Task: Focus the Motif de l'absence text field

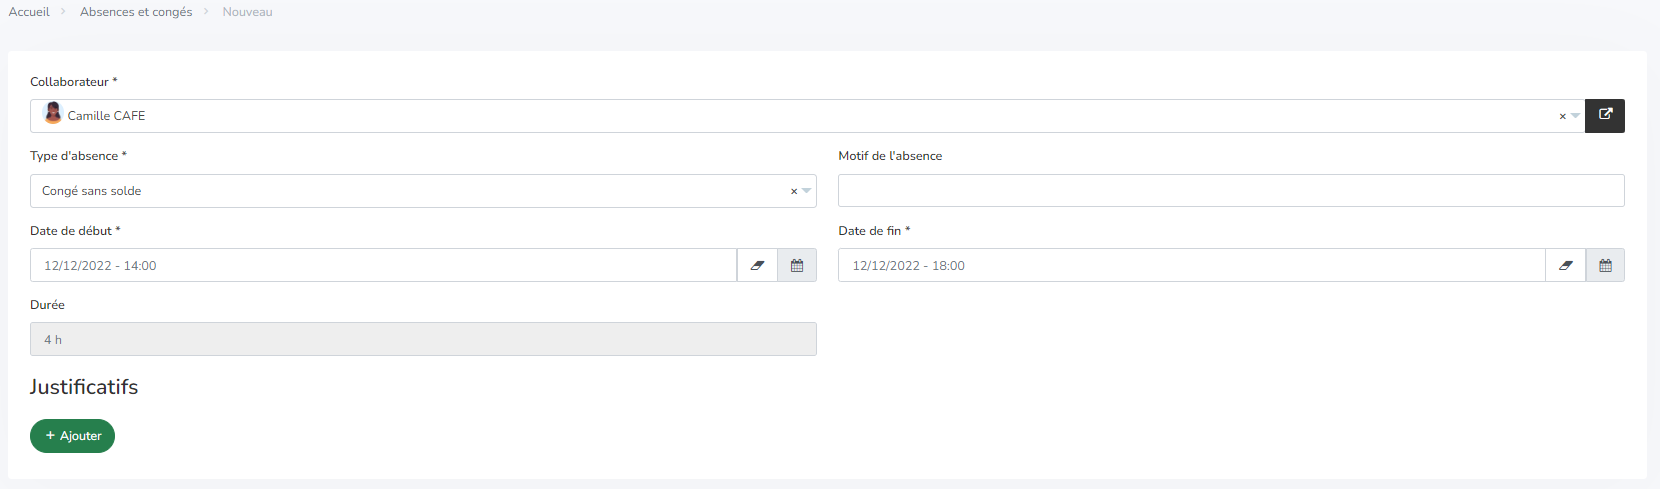Action: pyautogui.click(x=1230, y=191)
